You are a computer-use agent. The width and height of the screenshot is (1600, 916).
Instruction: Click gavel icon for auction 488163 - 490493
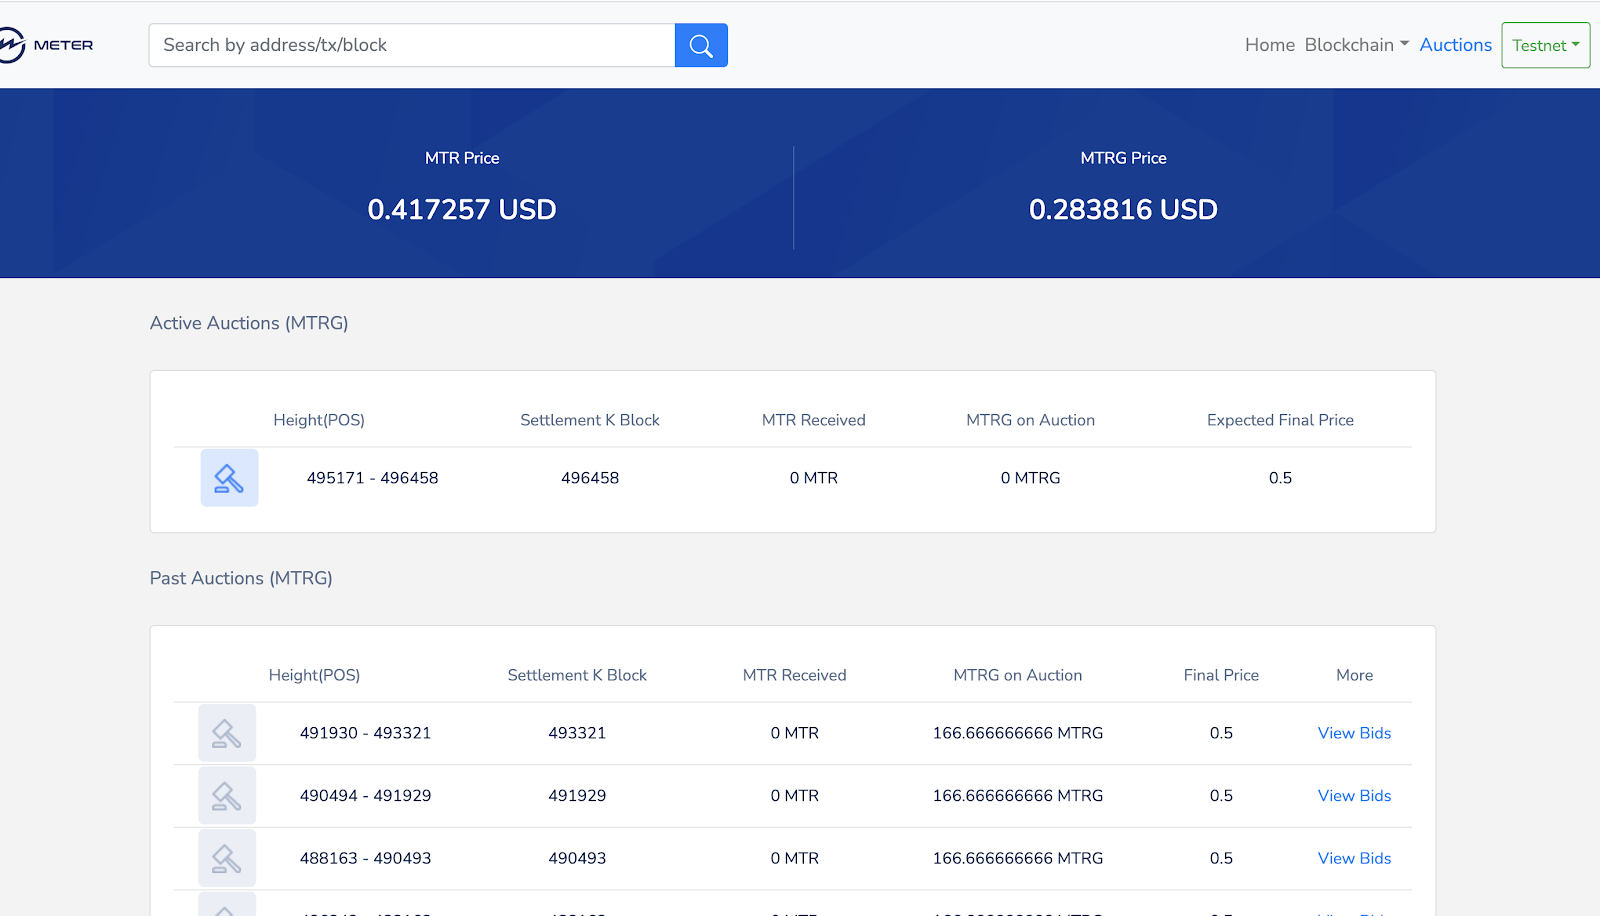227,858
